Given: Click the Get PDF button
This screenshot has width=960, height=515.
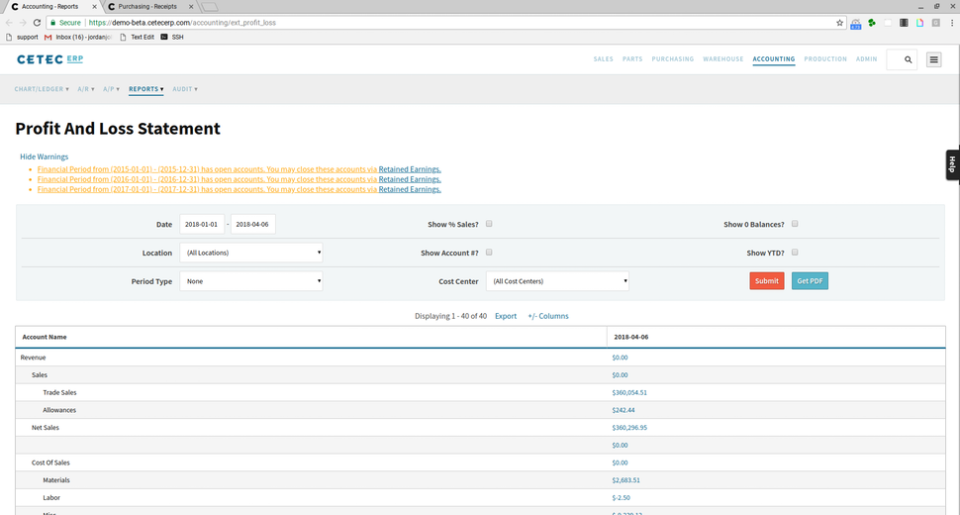Looking at the screenshot, I should [x=809, y=281].
